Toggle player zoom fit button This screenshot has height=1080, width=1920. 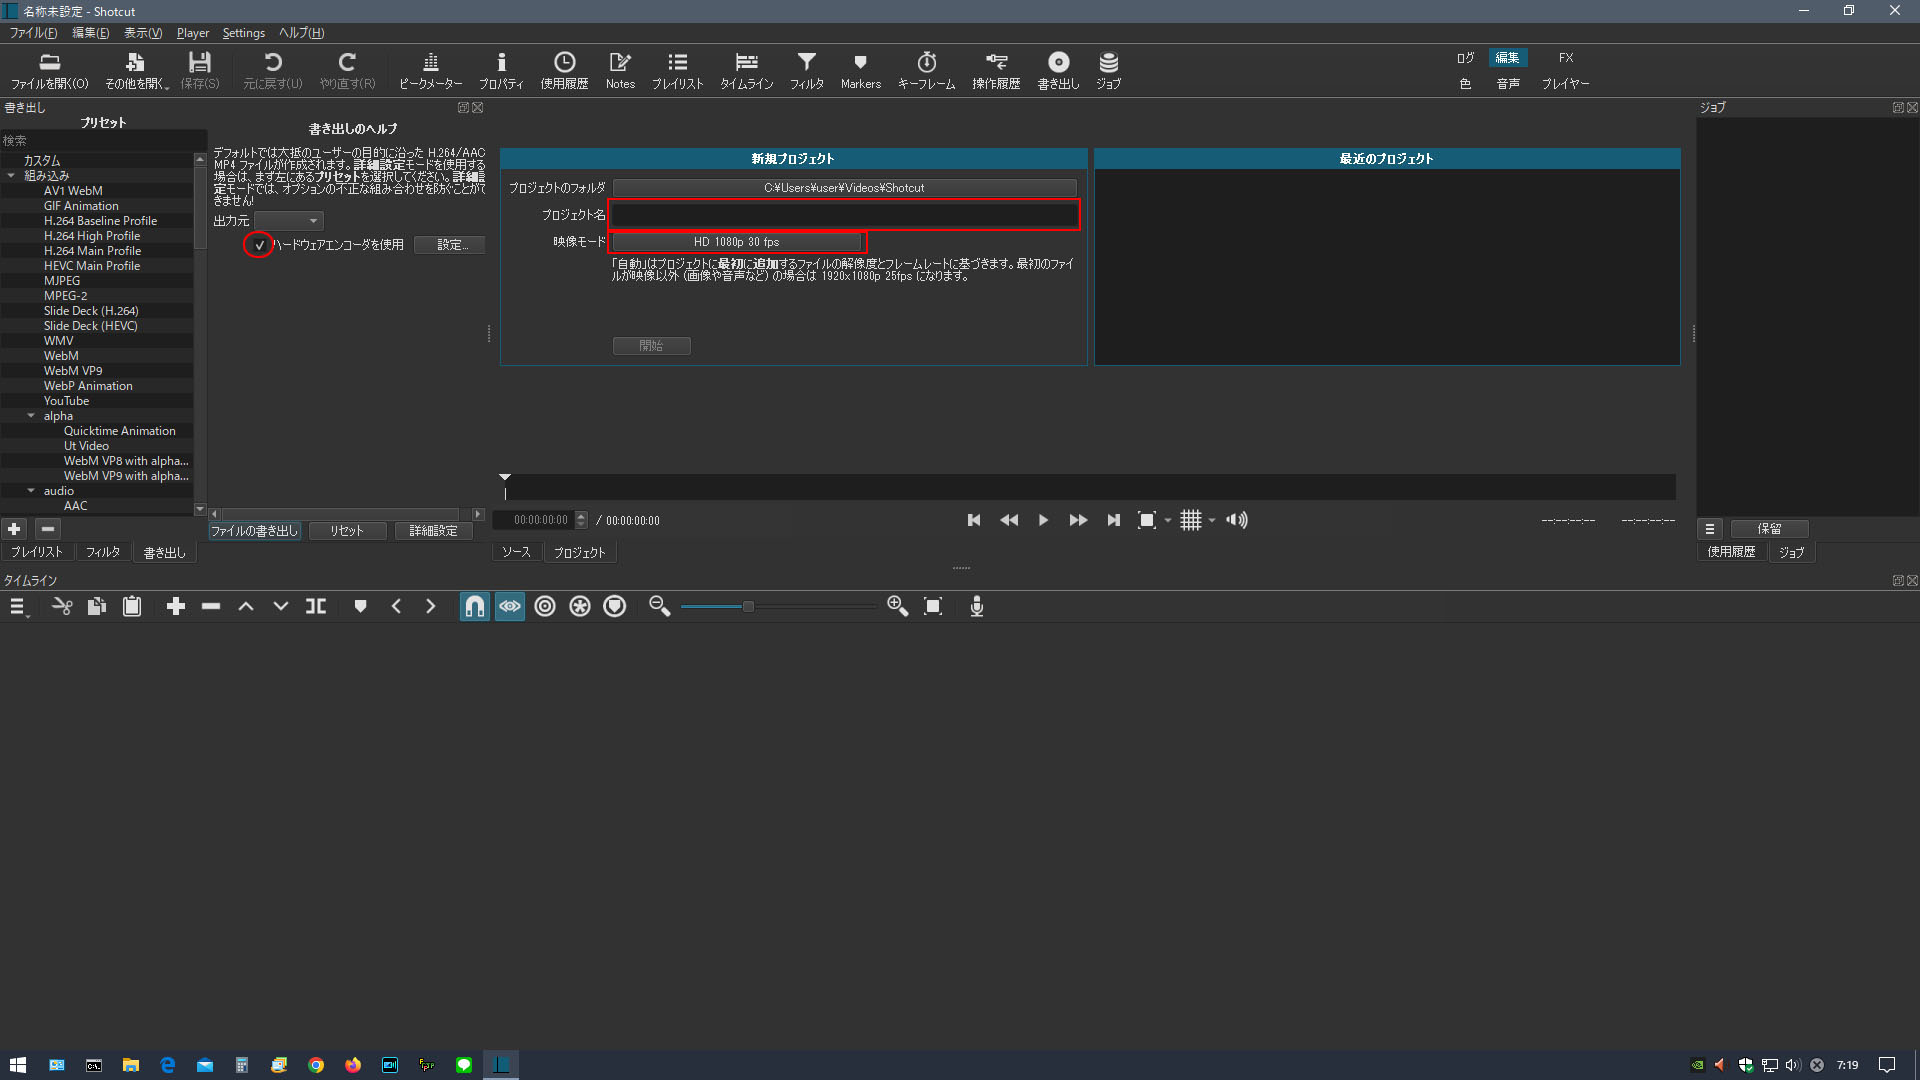pyautogui.click(x=1147, y=520)
